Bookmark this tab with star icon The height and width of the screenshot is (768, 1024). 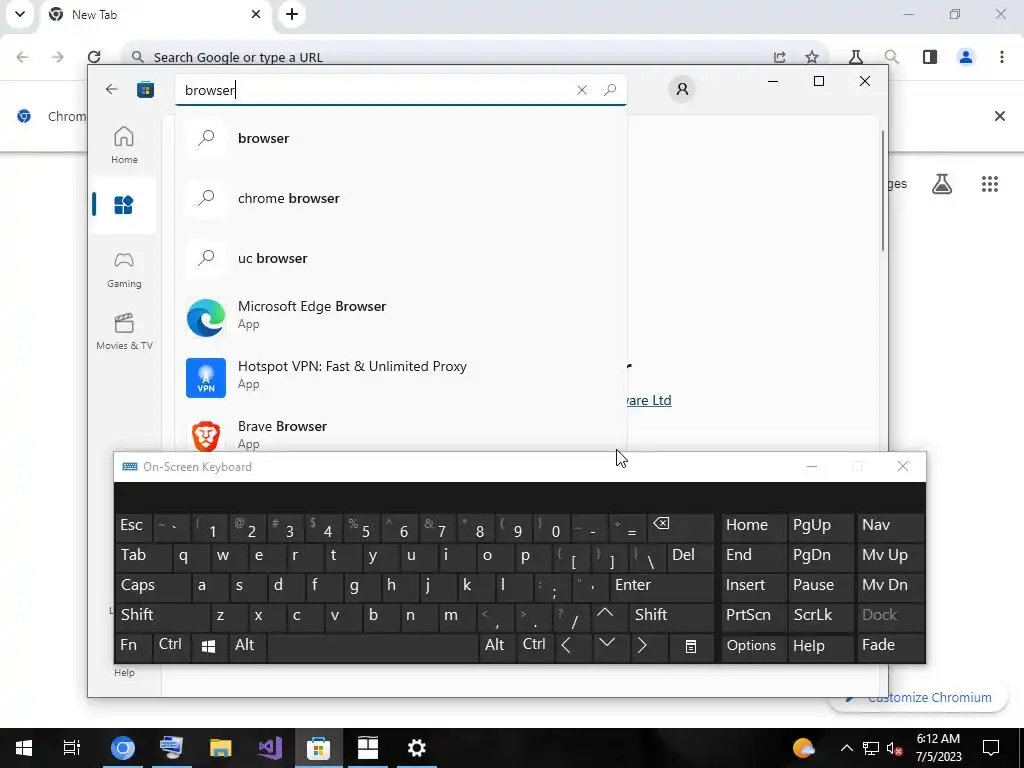(x=812, y=57)
